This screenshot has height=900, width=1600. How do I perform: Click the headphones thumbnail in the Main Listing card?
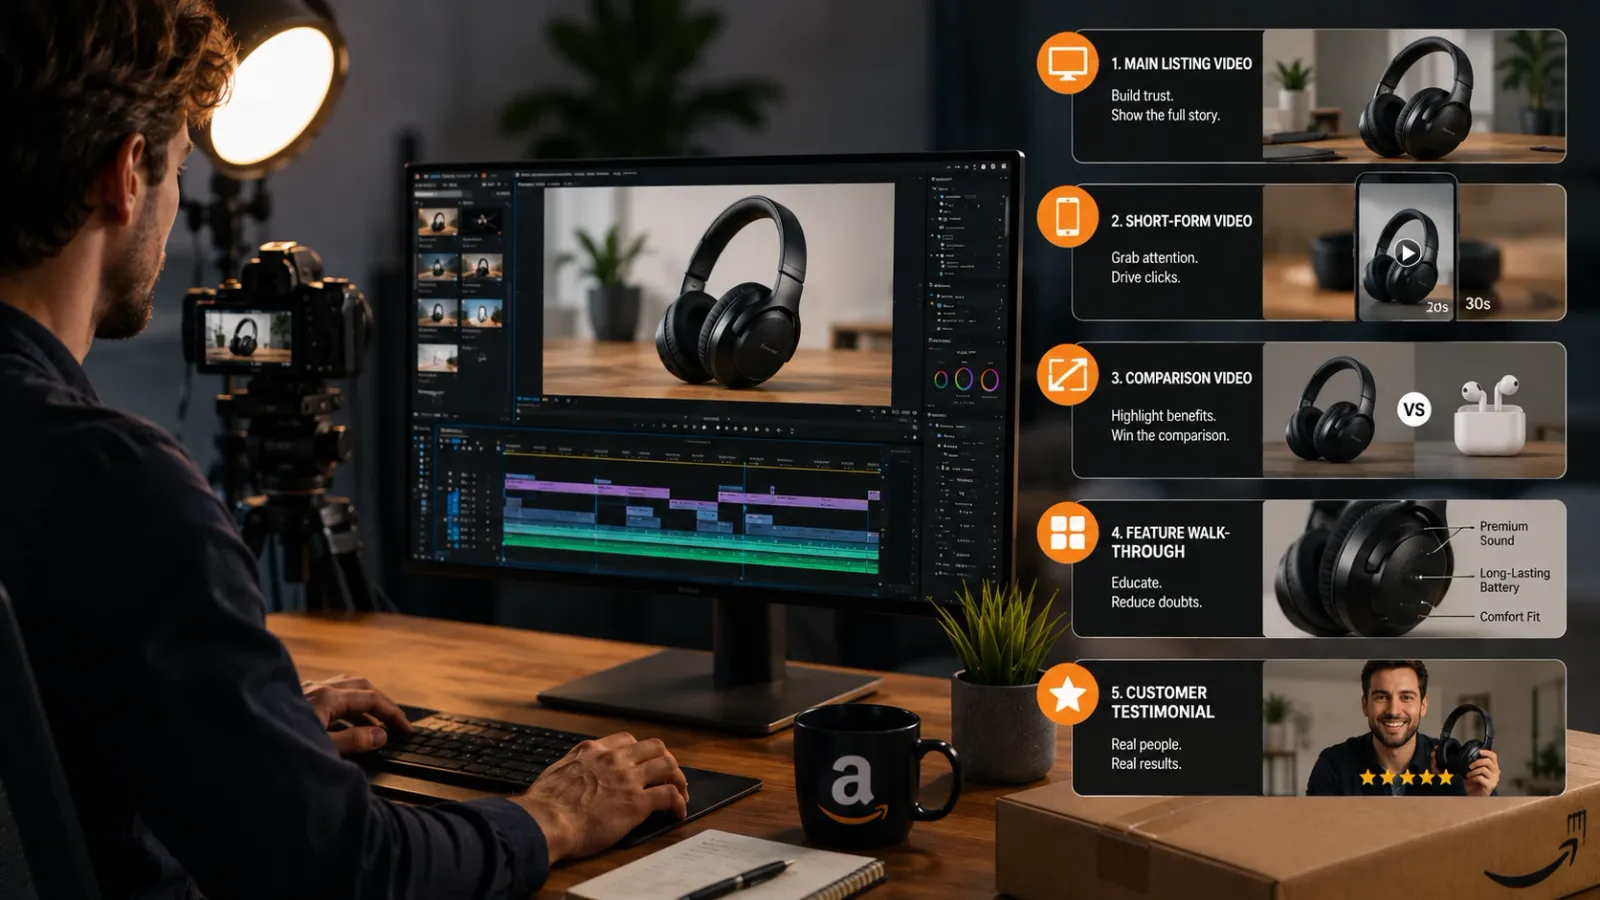point(1414,96)
